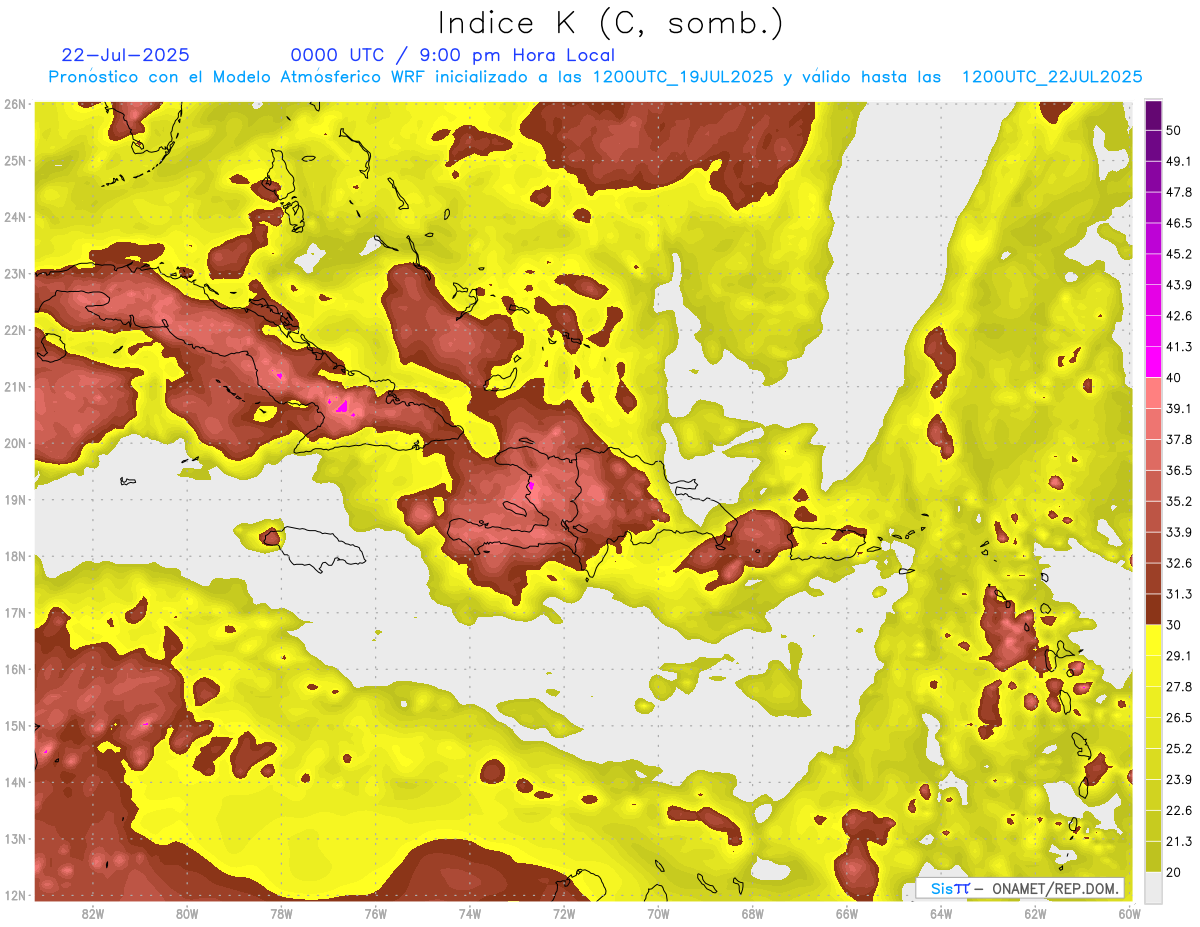Click the colorbar label "33.9"
The height and width of the screenshot is (927, 1200).
1179,532
